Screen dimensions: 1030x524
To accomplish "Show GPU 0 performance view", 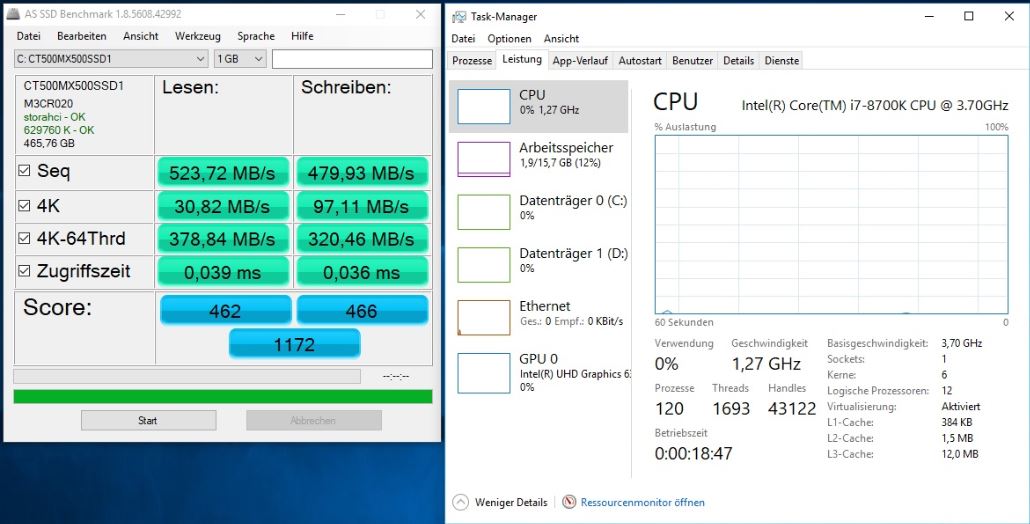I will (539, 372).
